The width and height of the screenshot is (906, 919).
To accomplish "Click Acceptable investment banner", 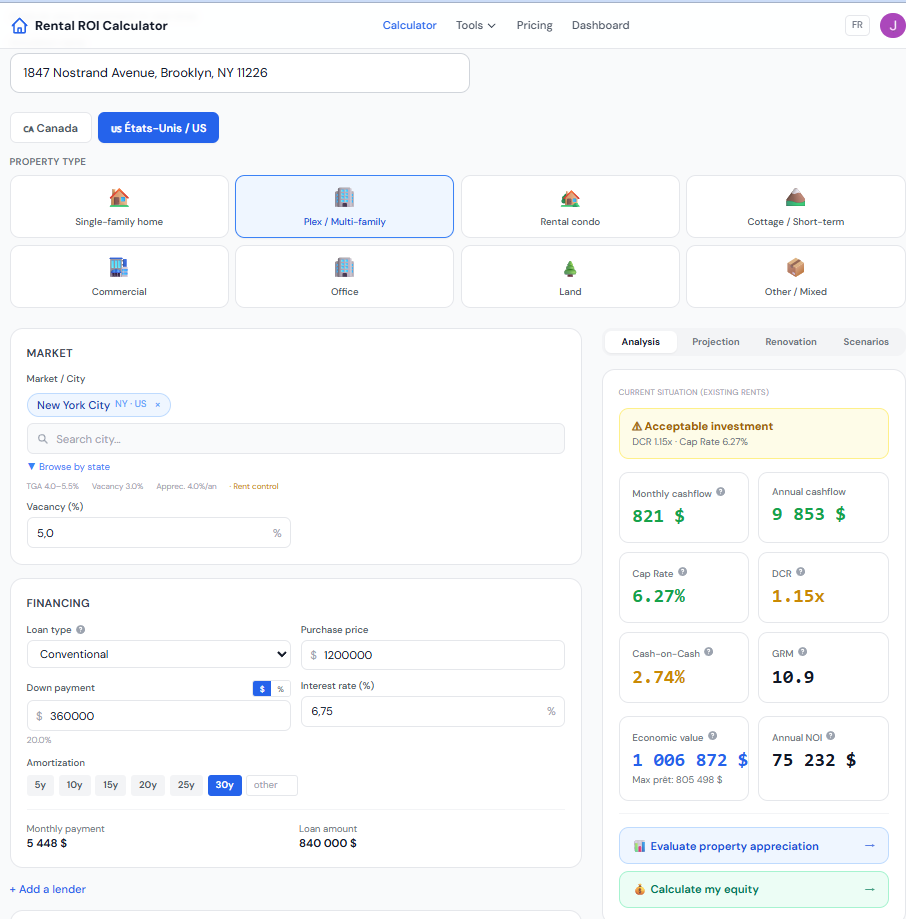I will [754, 433].
